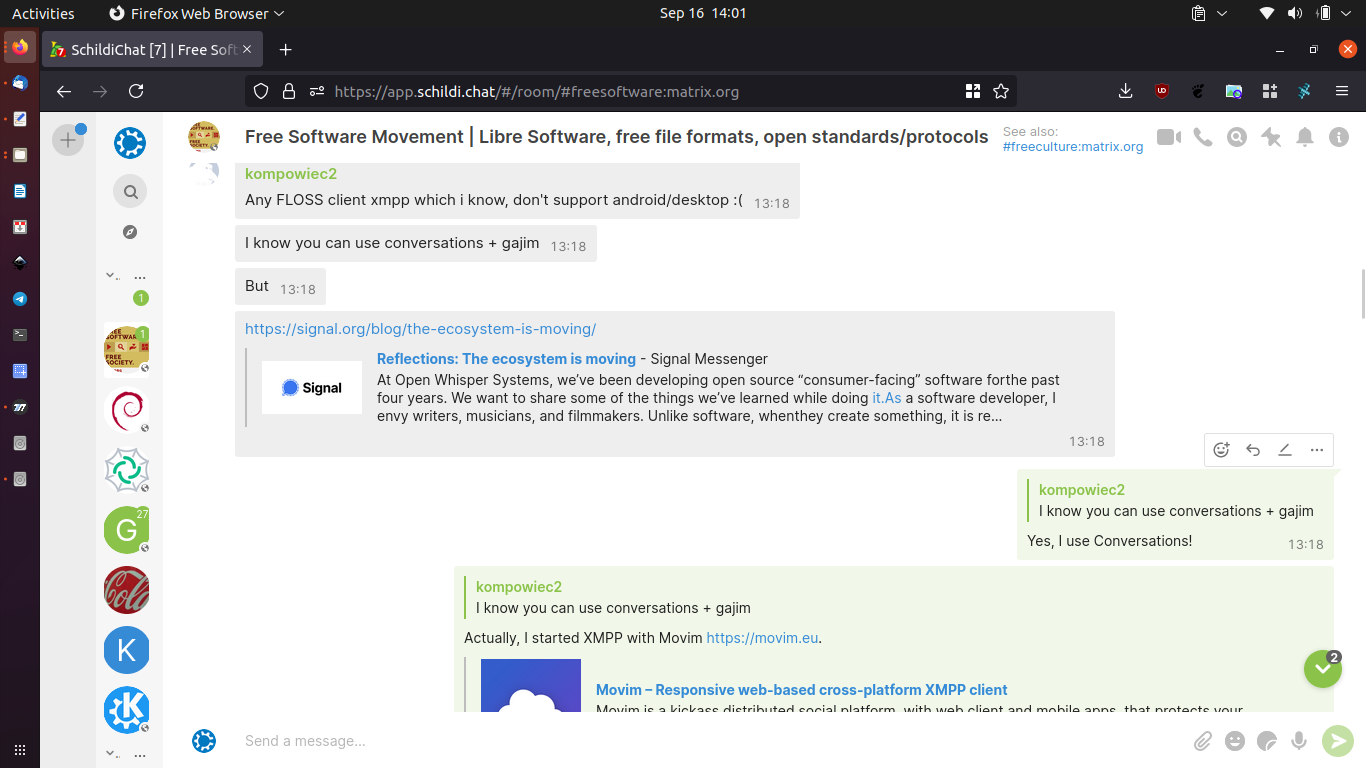Add a reaction to the Signal message
Image resolution: width=1366 pixels, height=768 pixels.
(x=1221, y=449)
